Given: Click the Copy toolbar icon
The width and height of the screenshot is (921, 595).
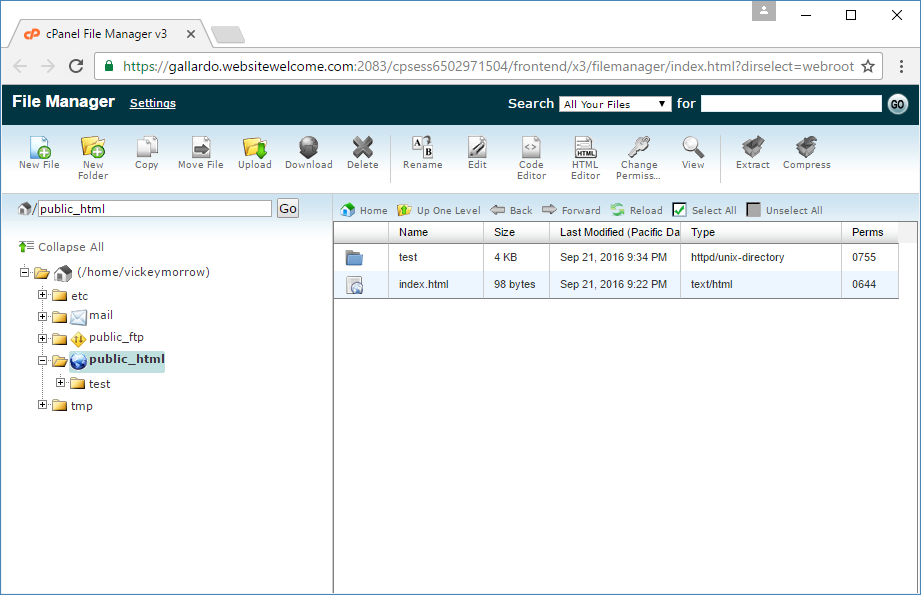Looking at the screenshot, I should 147,147.
